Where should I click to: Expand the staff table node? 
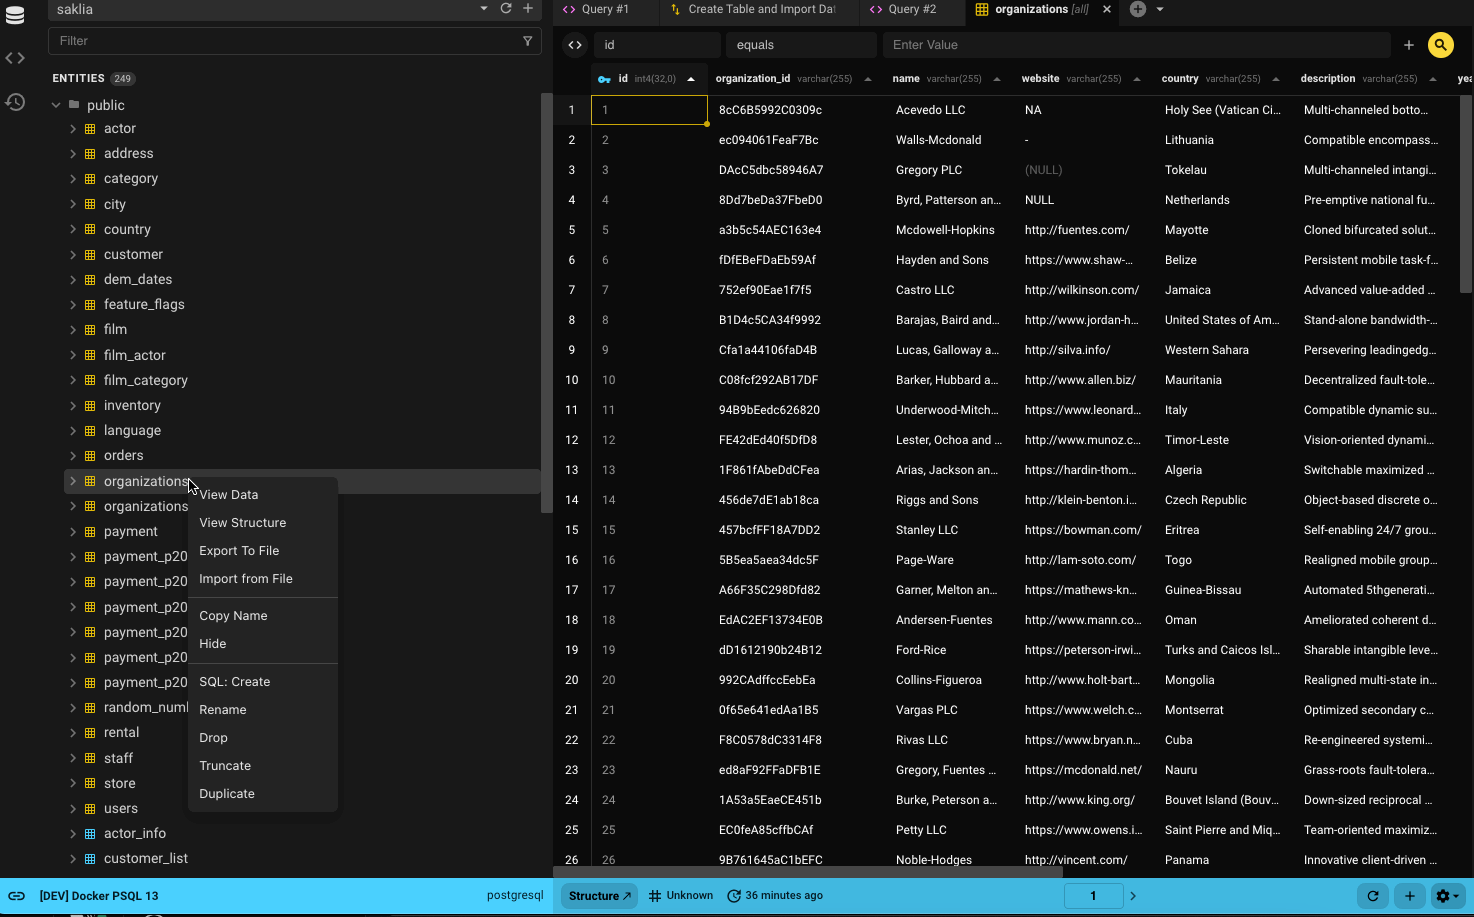pyautogui.click(x=73, y=758)
